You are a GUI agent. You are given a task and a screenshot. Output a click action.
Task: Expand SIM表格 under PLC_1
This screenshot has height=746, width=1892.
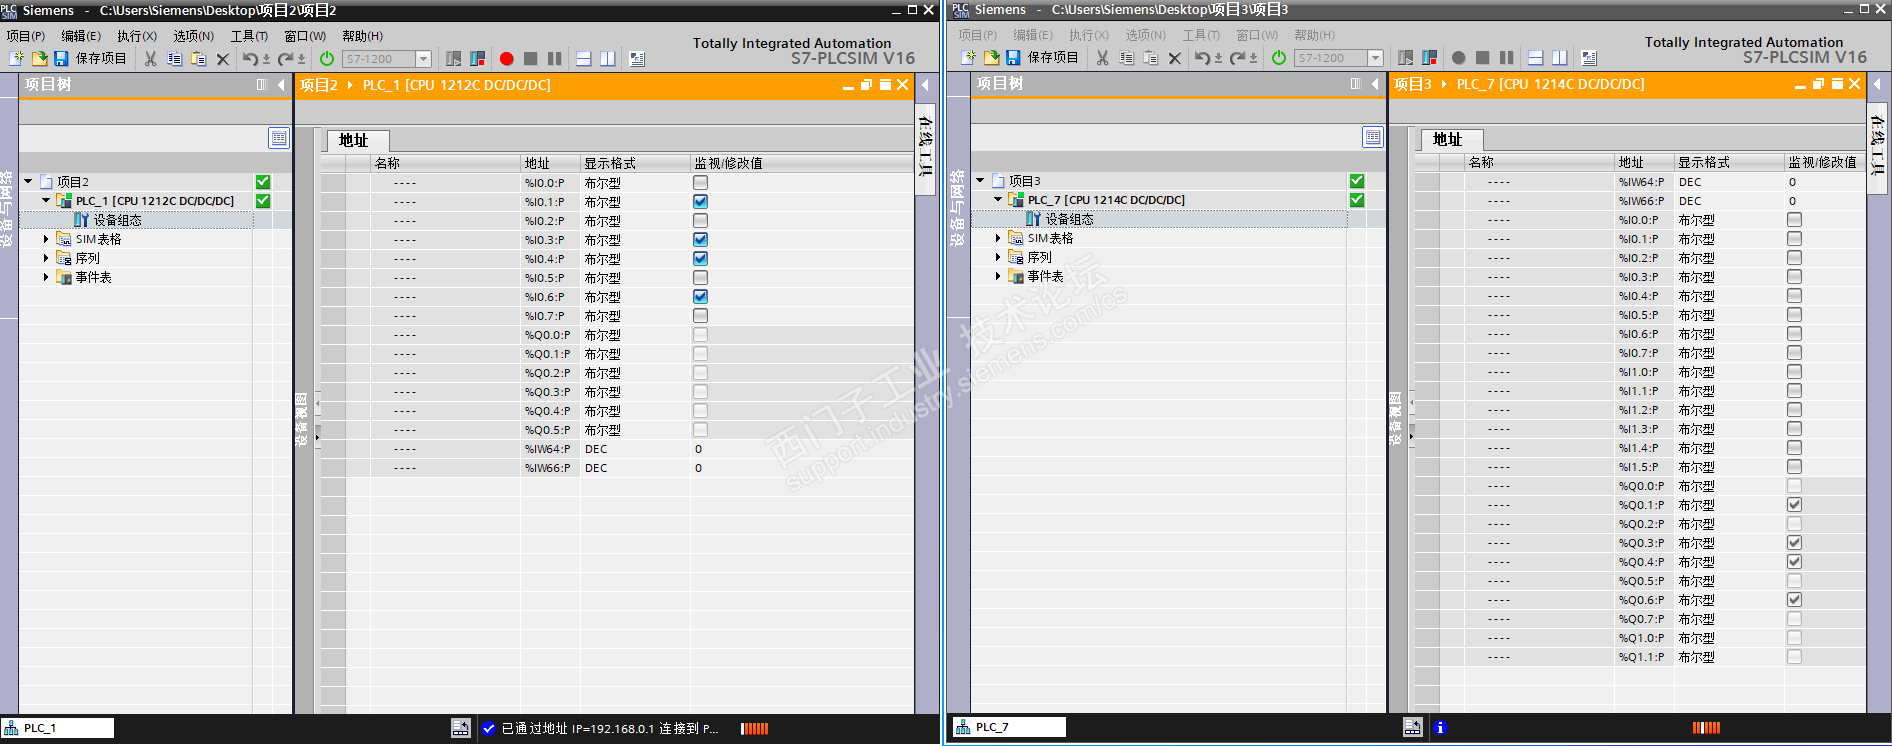click(46, 240)
